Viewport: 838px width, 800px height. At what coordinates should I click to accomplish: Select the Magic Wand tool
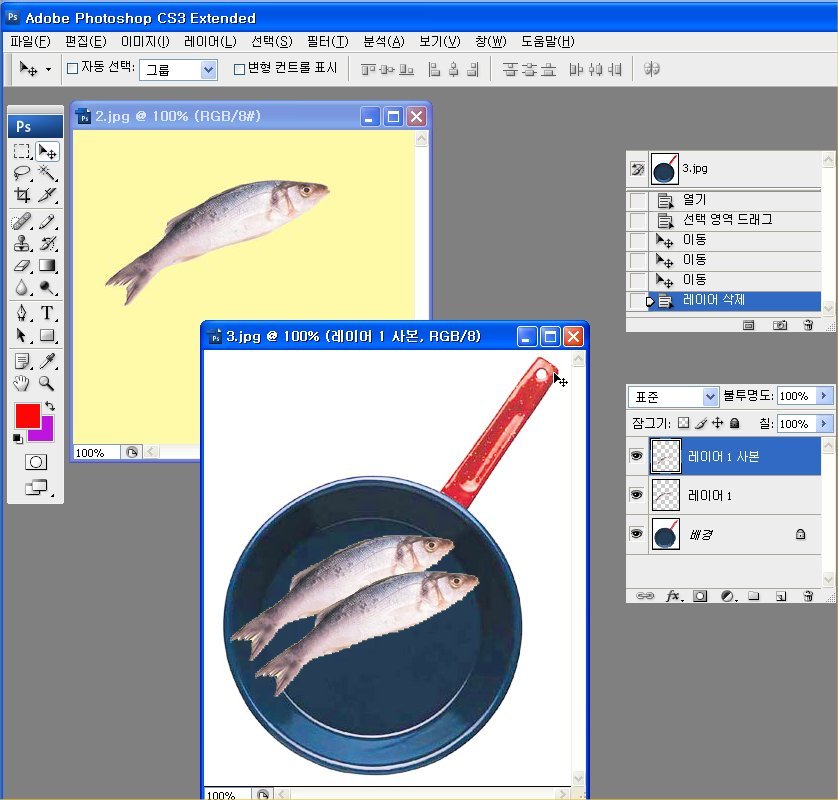pos(47,174)
